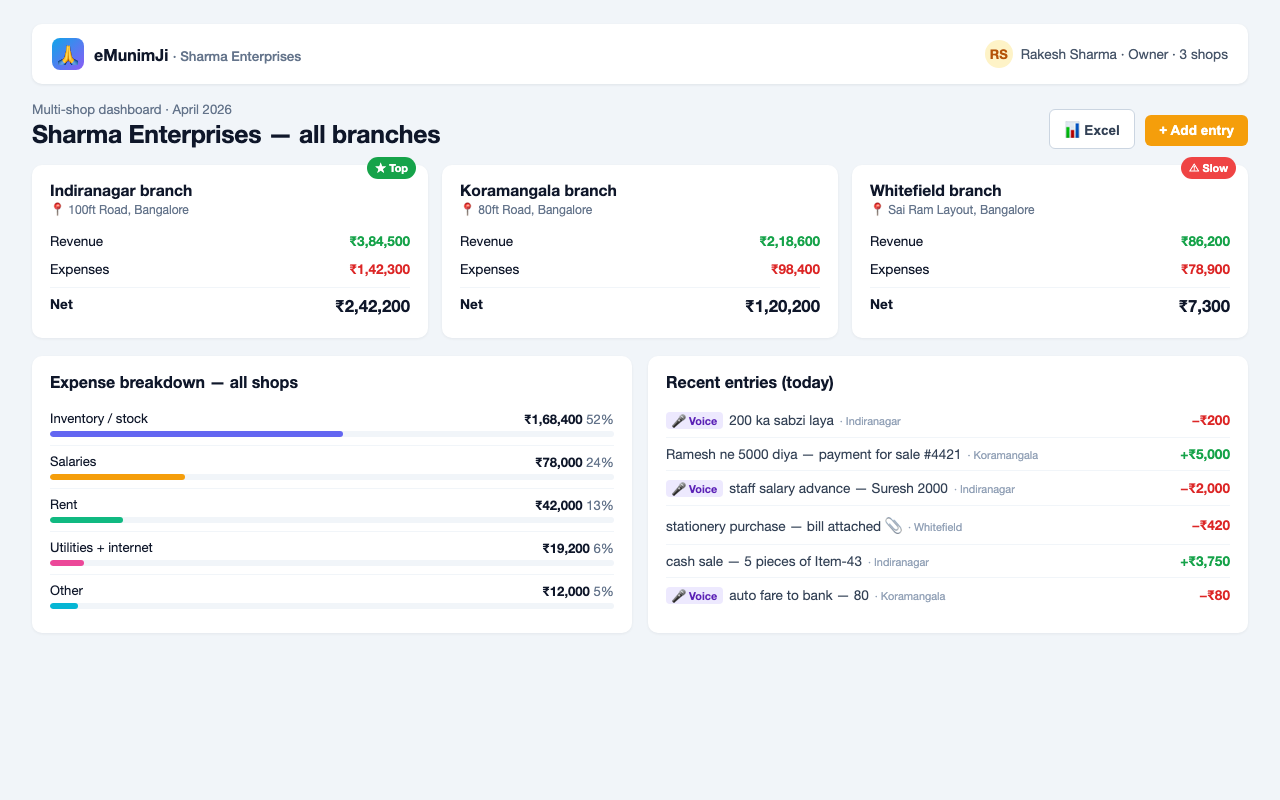Select Koramangala net ₹1,20,200
The image size is (1280, 800).
[x=783, y=307]
